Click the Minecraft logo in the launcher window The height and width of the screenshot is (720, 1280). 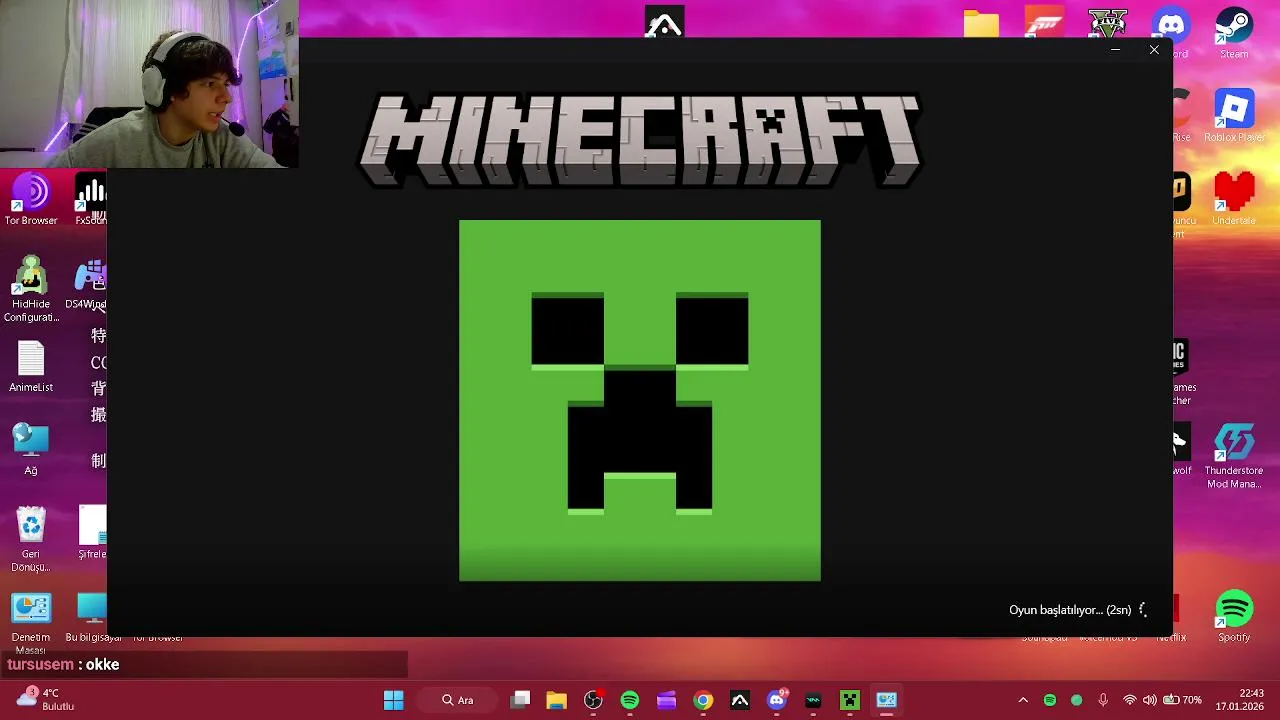click(640, 140)
